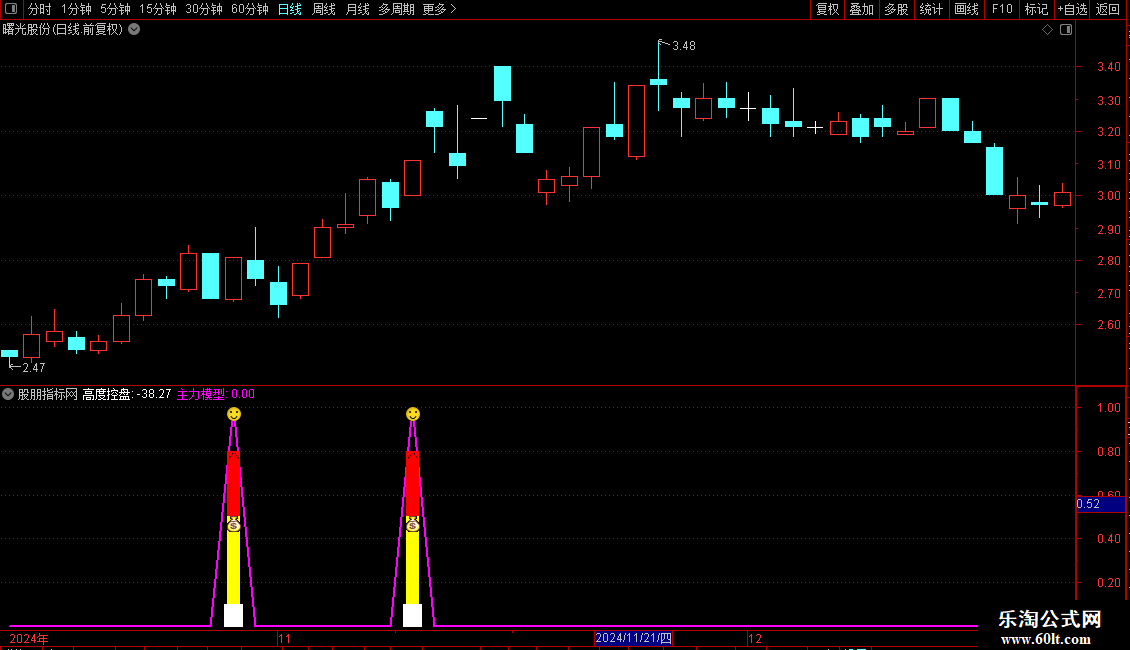
Task: Switch to 月线 monthly chart
Action: pyautogui.click(x=357, y=9)
